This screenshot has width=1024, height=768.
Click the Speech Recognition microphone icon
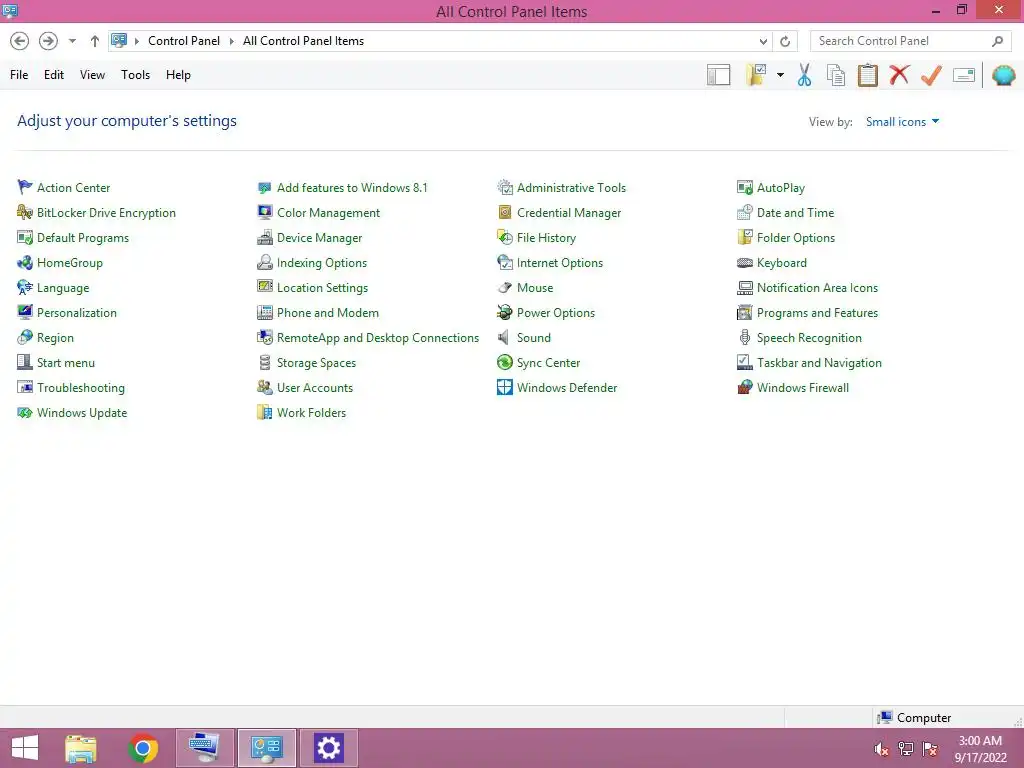point(744,338)
